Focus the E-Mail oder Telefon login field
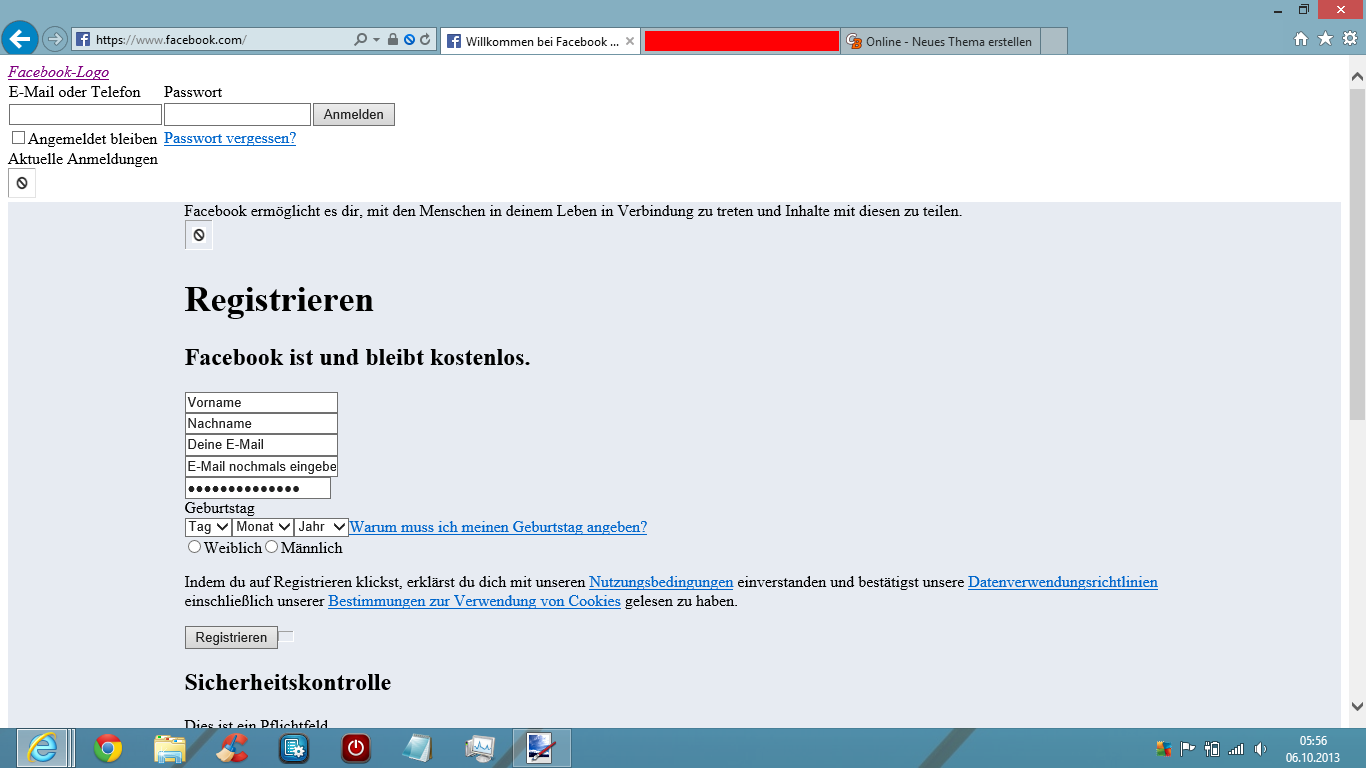Viewport: 1366px width, 768px height. coord(85,115)
